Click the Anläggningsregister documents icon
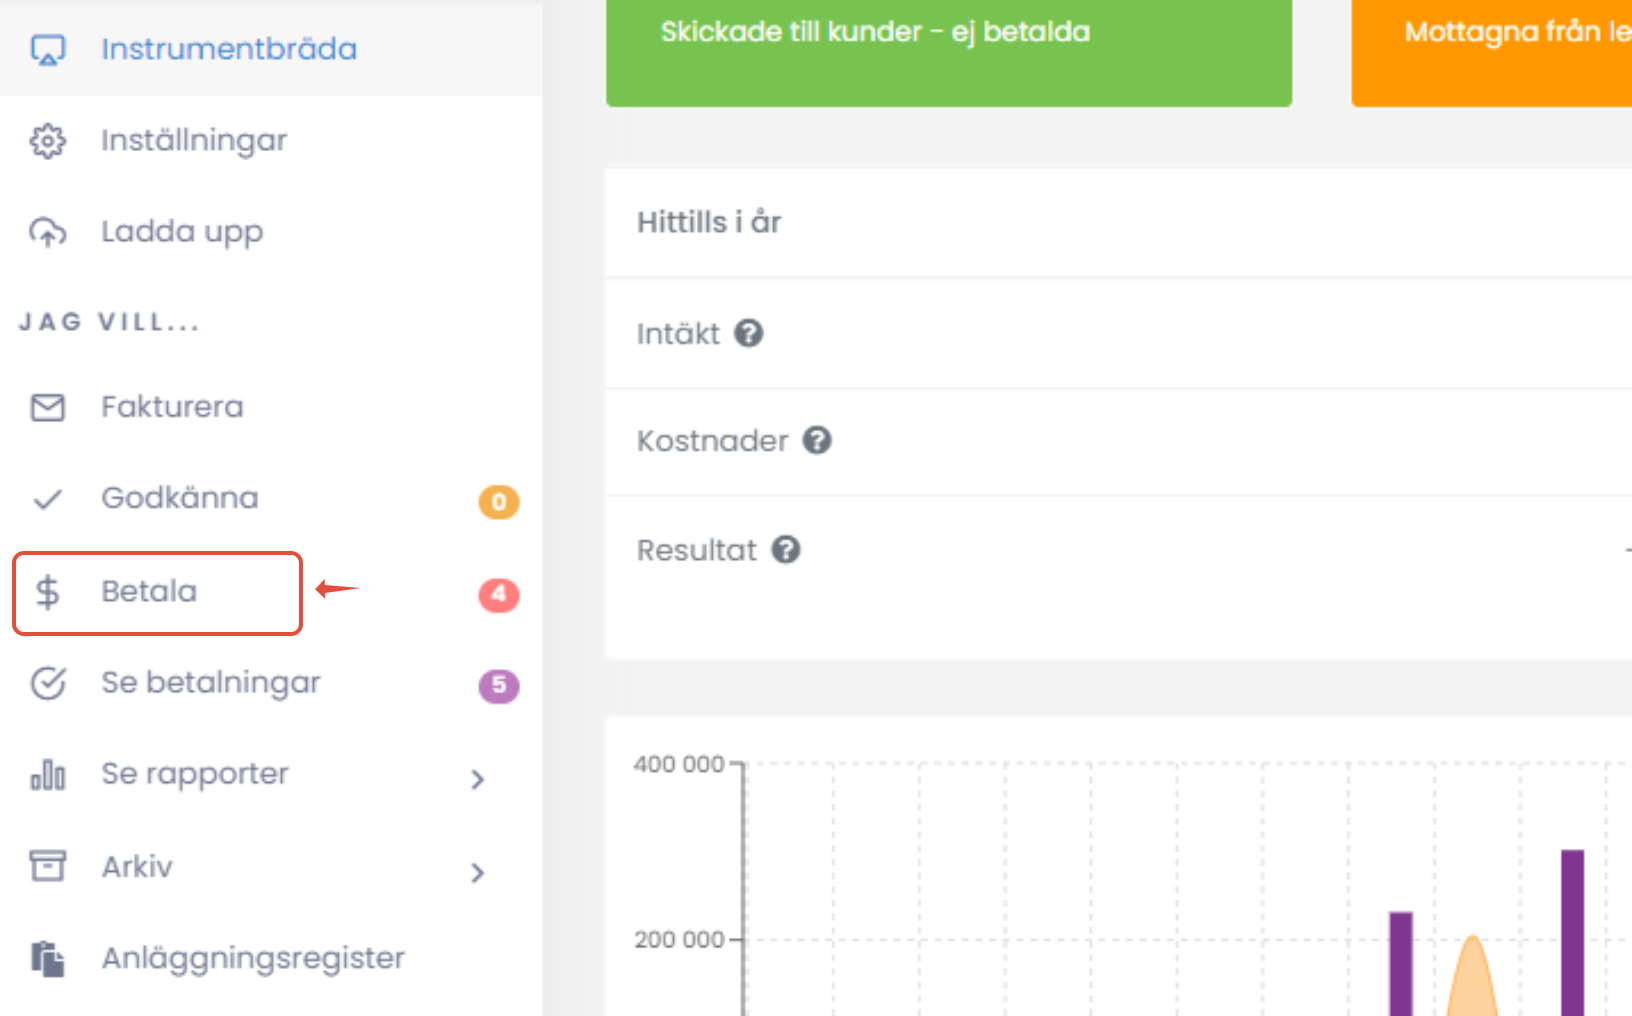Viewport: 1632px width, 1016px height. (48, 958)
